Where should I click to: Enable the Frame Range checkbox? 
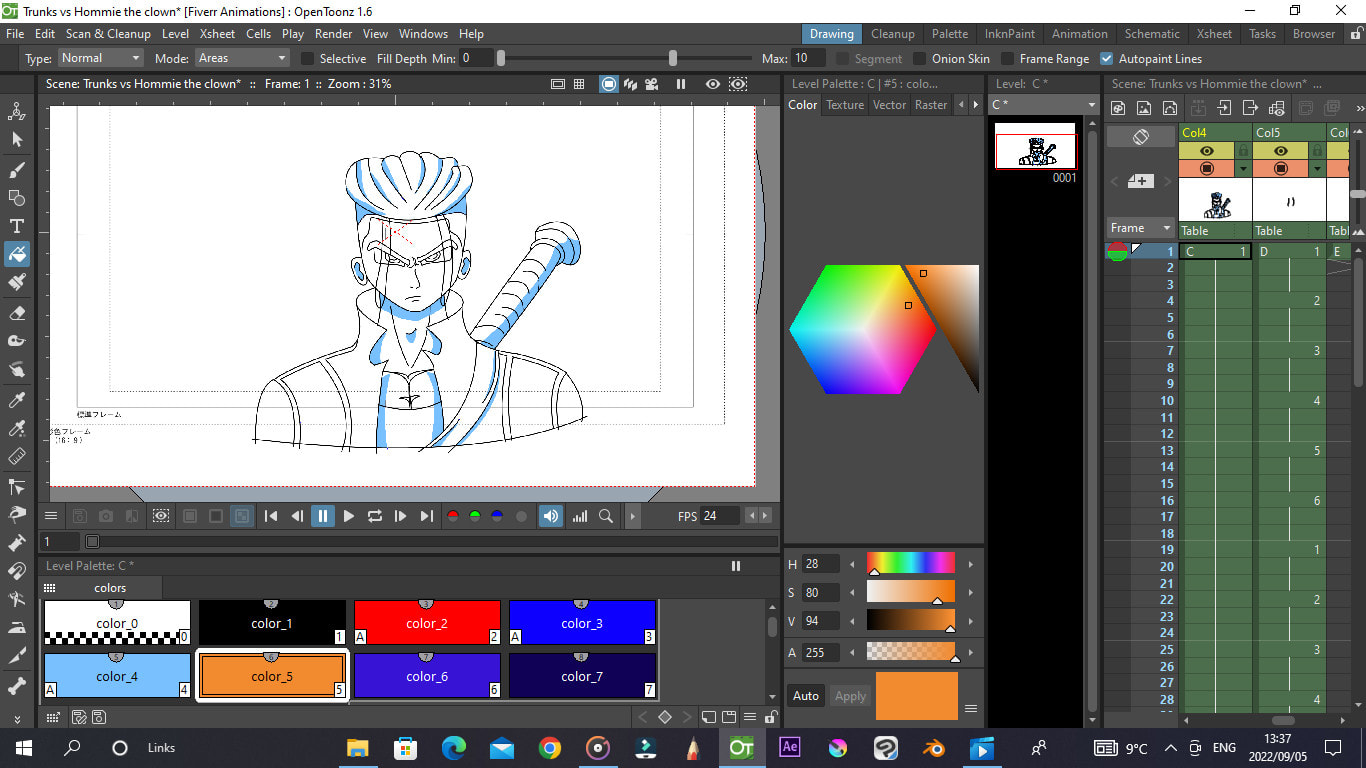1008,59
